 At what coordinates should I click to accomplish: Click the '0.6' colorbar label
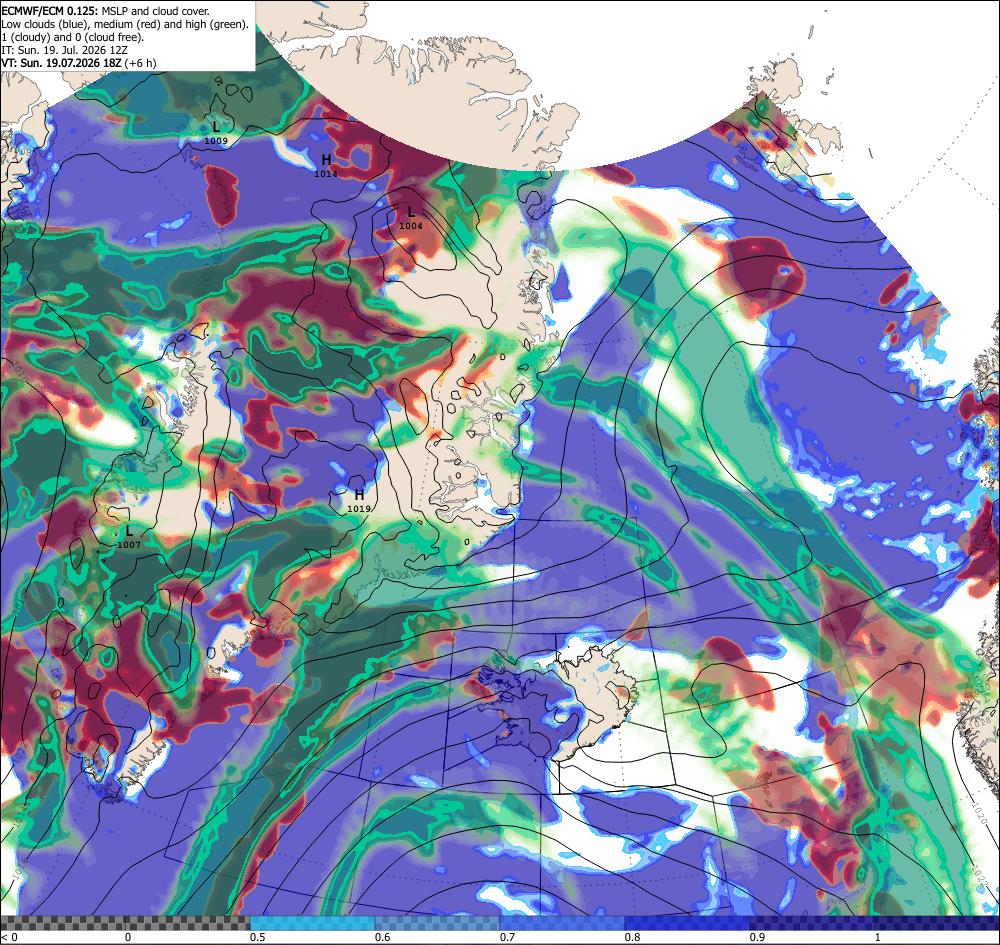point(383,937)
